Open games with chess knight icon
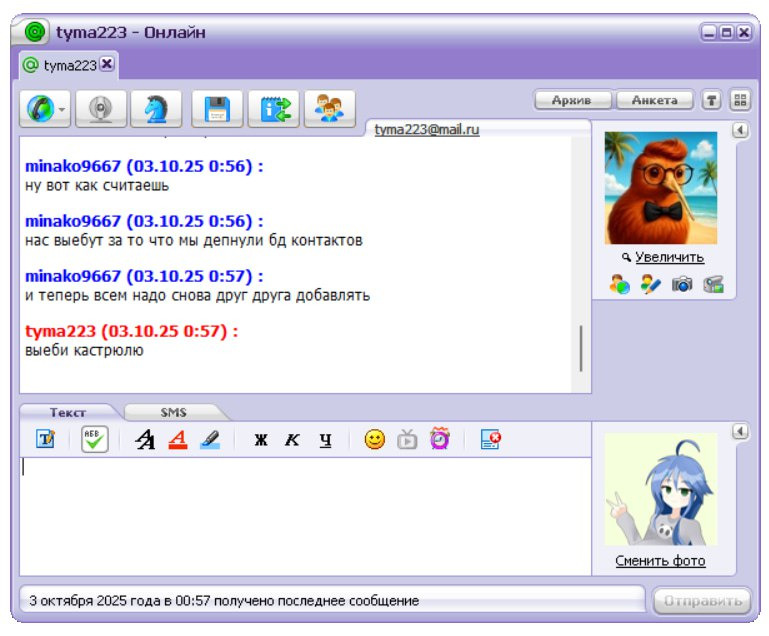The image size is (769, 636). click(x=156, y=108)
